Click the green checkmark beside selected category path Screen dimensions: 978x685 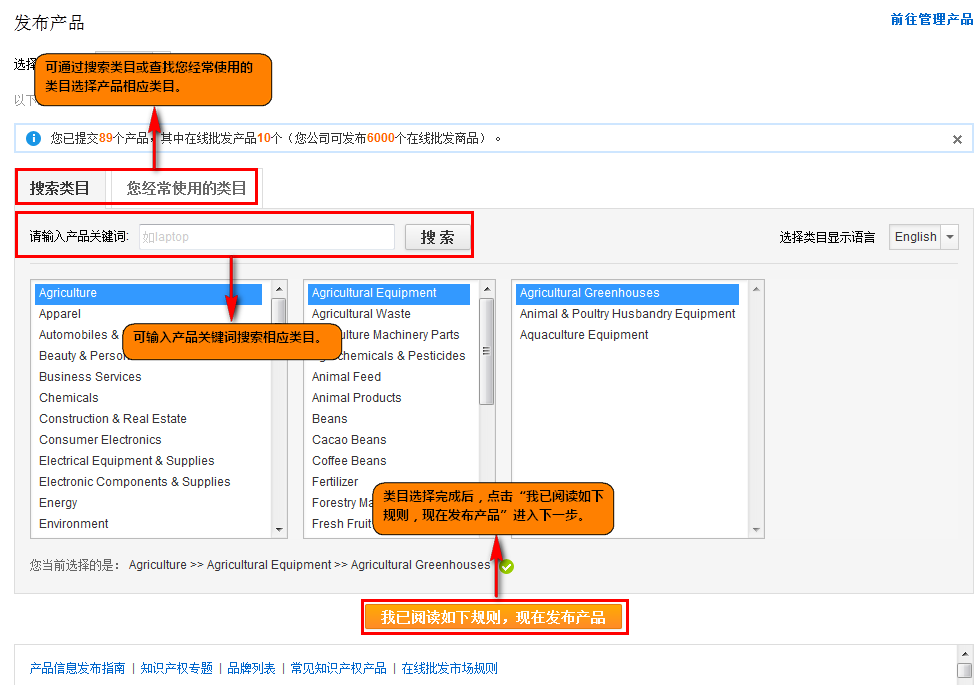coord(507,566)
